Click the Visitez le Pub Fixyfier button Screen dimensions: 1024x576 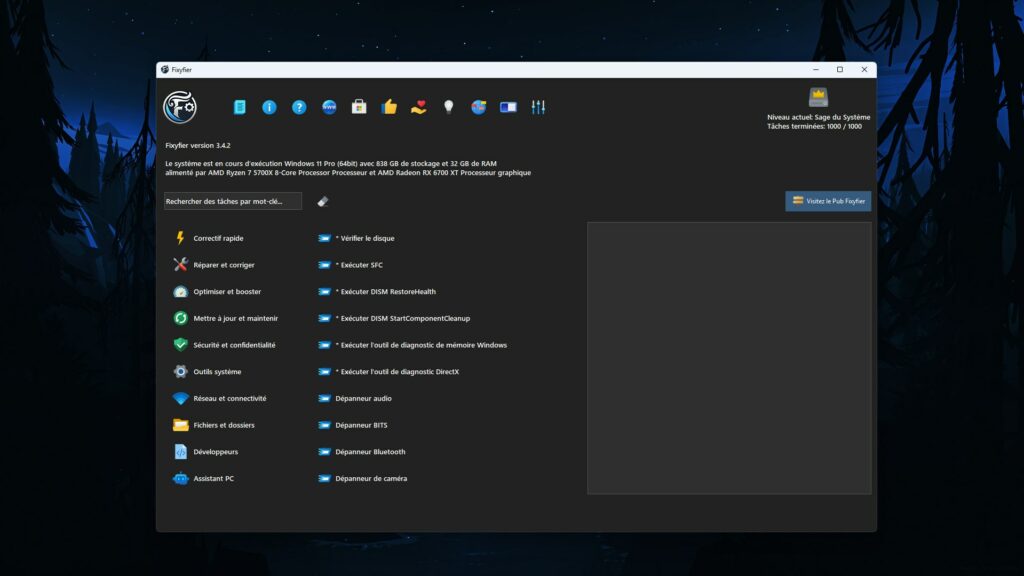coord(828,201)
